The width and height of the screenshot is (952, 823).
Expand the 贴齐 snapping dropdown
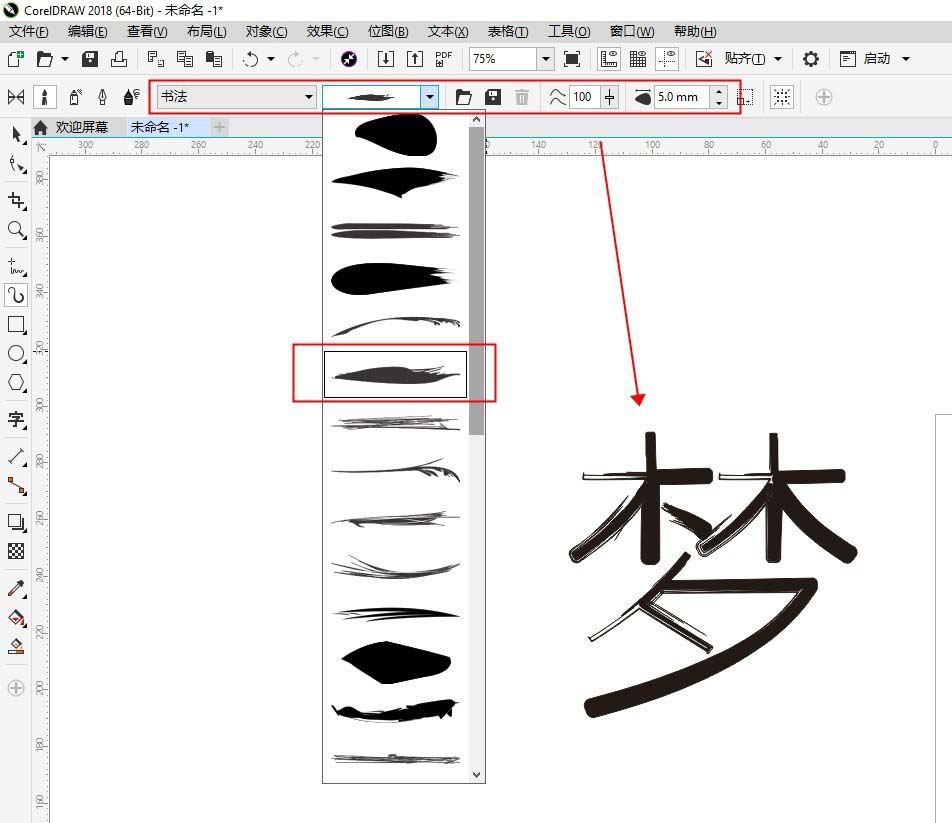[x=778, y=57]
